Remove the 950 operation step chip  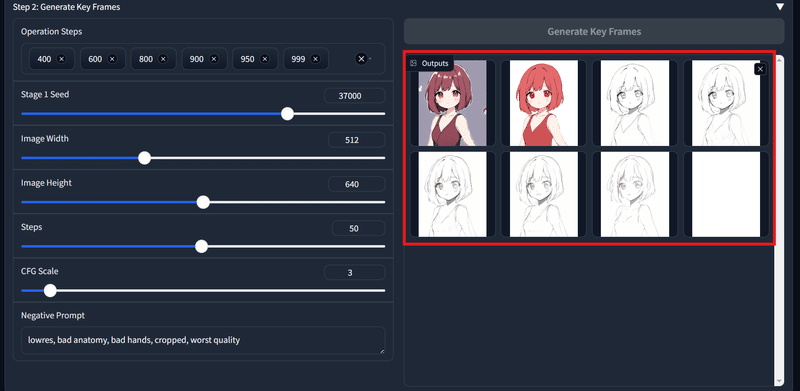(264, 59)
